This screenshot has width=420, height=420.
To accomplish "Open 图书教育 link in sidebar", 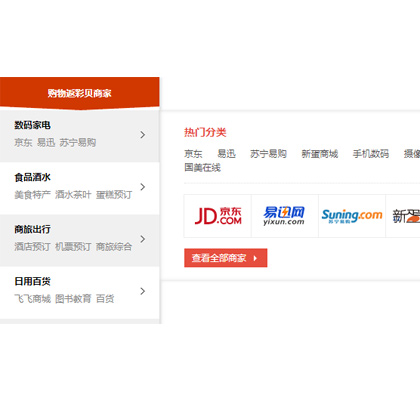I will (x=73, y=299).
